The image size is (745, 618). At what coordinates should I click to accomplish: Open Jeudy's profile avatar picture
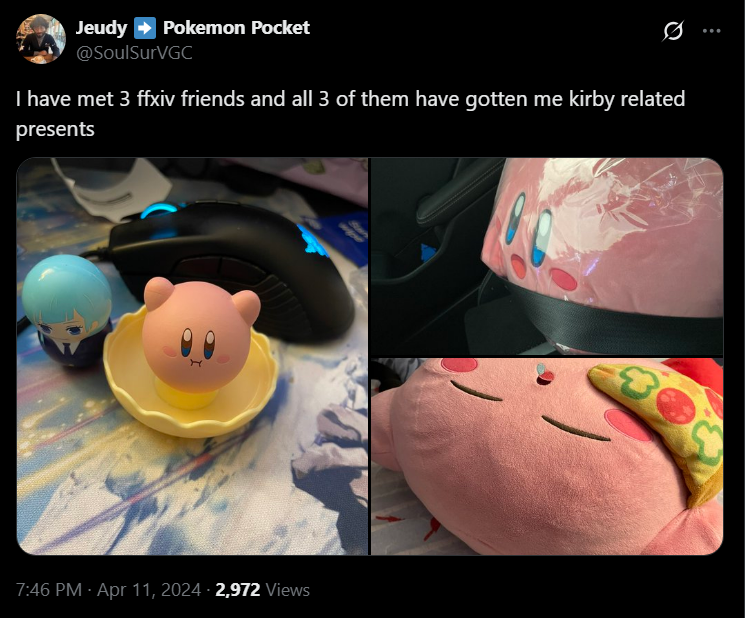(41, 39)
